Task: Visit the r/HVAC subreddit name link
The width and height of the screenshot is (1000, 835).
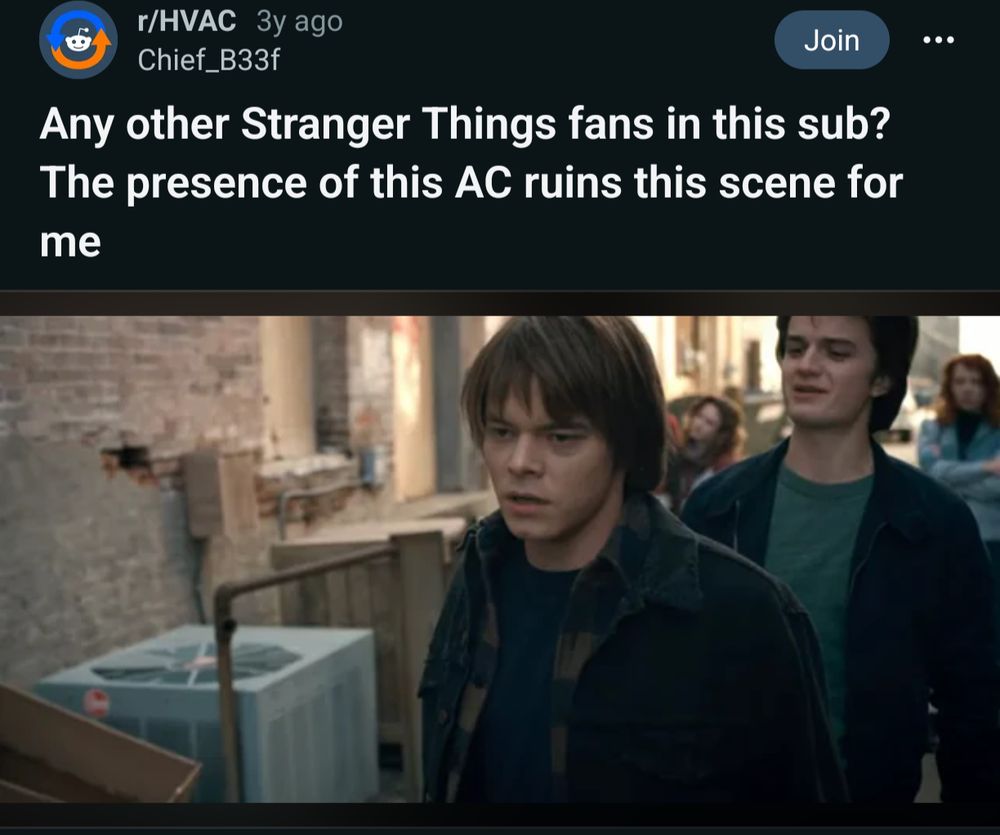Action: (x=187, y=21)
